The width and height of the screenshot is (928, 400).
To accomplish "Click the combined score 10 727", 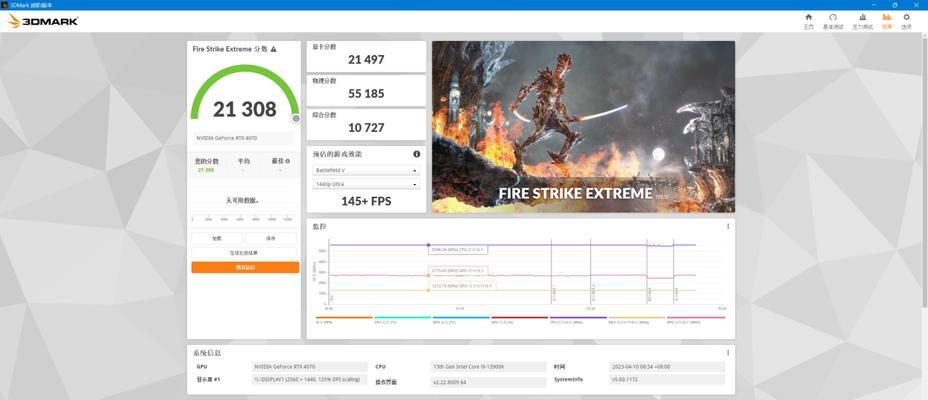I will click(x=366, y=127).
